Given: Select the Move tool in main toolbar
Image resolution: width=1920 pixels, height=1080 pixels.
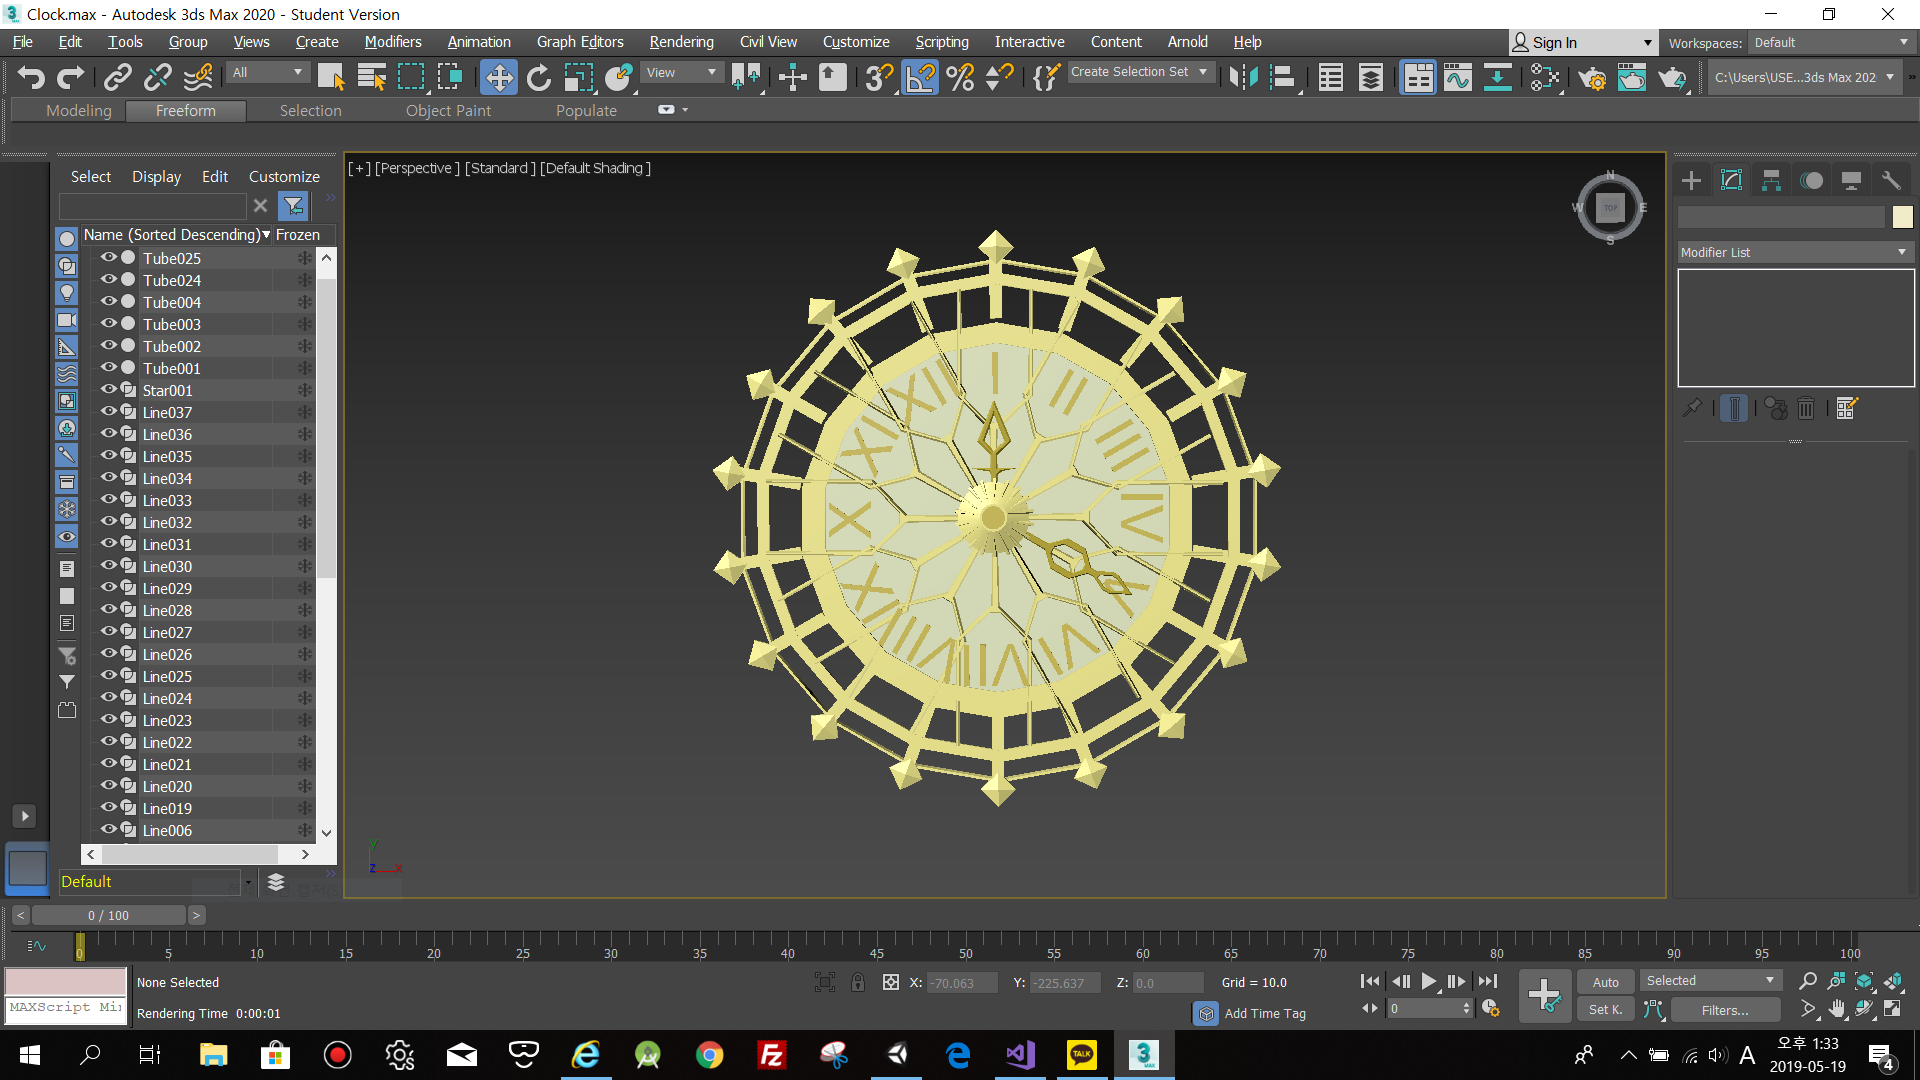Looking at the screenshot, I should click(498, 77).
